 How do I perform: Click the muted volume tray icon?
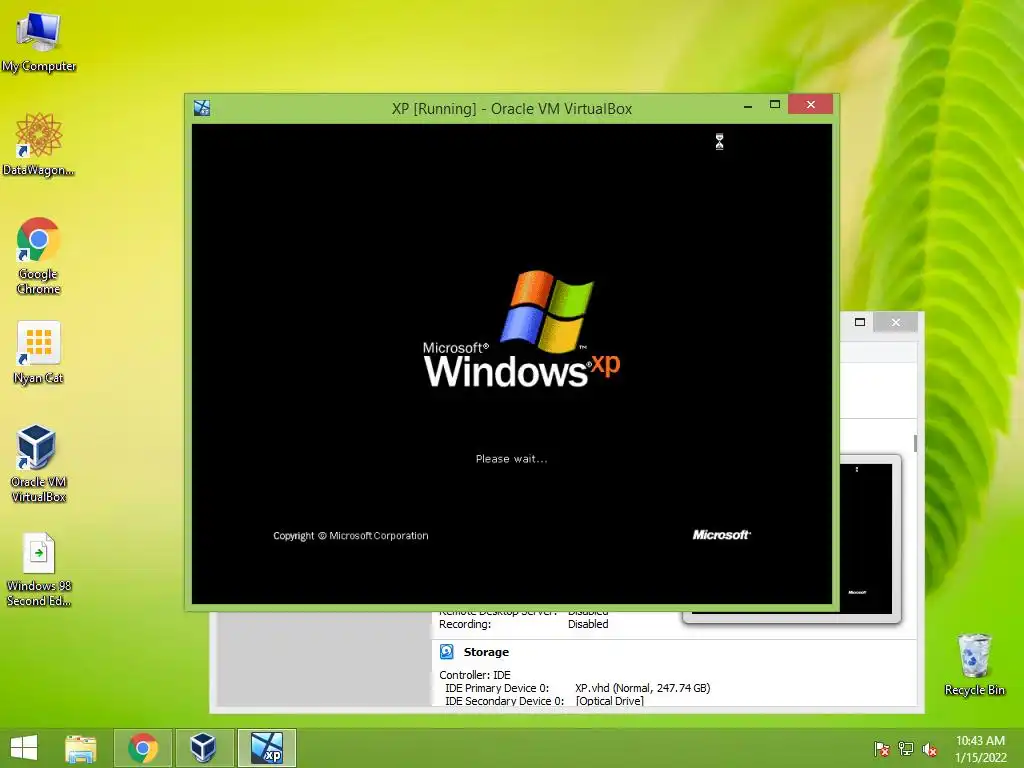(930, 749)
